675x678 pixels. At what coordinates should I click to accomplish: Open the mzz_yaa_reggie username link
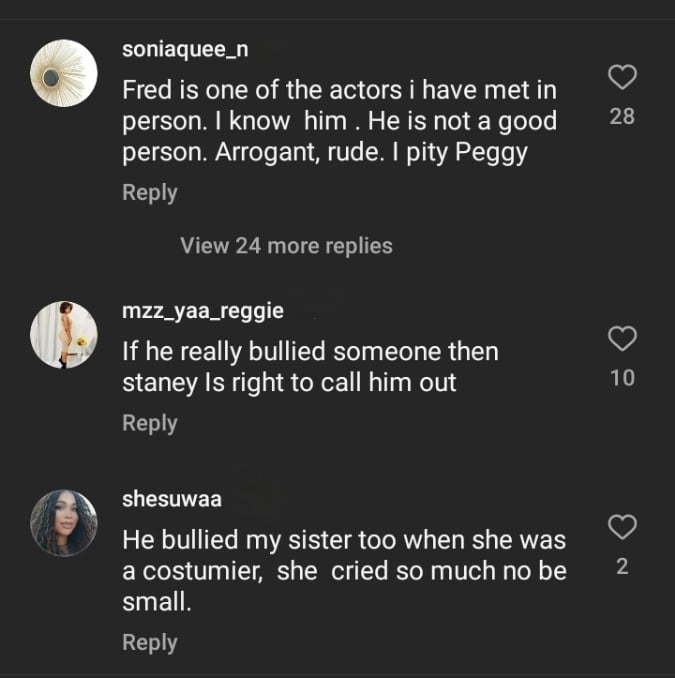click(202, 311)
